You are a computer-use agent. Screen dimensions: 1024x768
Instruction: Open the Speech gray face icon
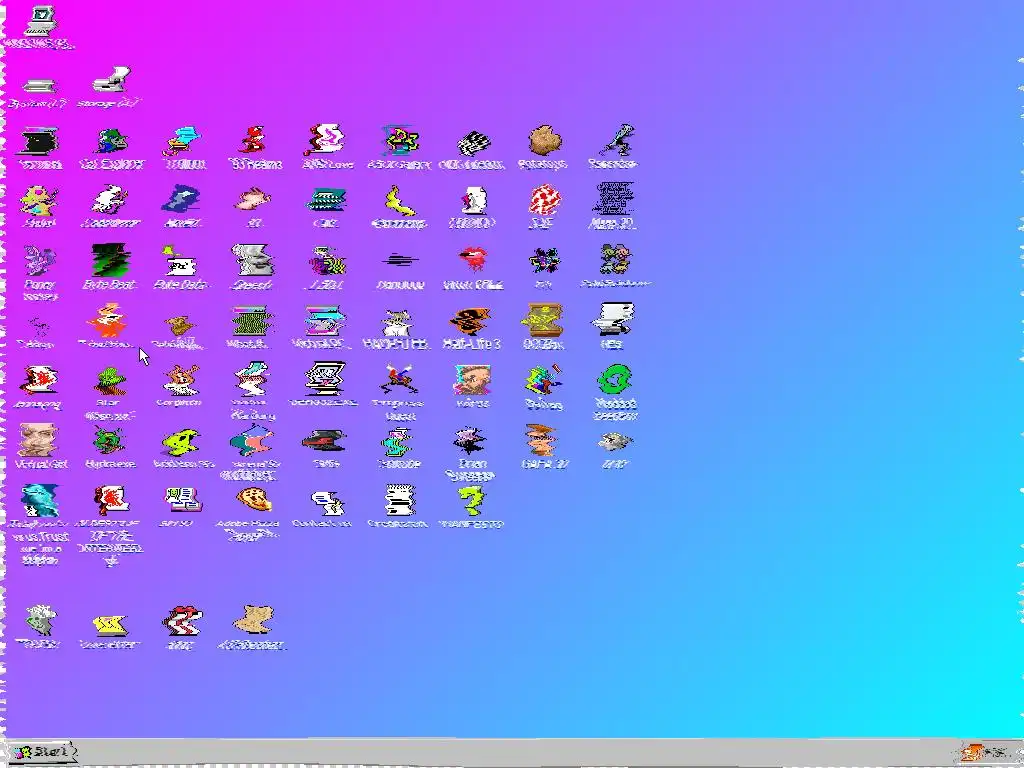[253, 260]
